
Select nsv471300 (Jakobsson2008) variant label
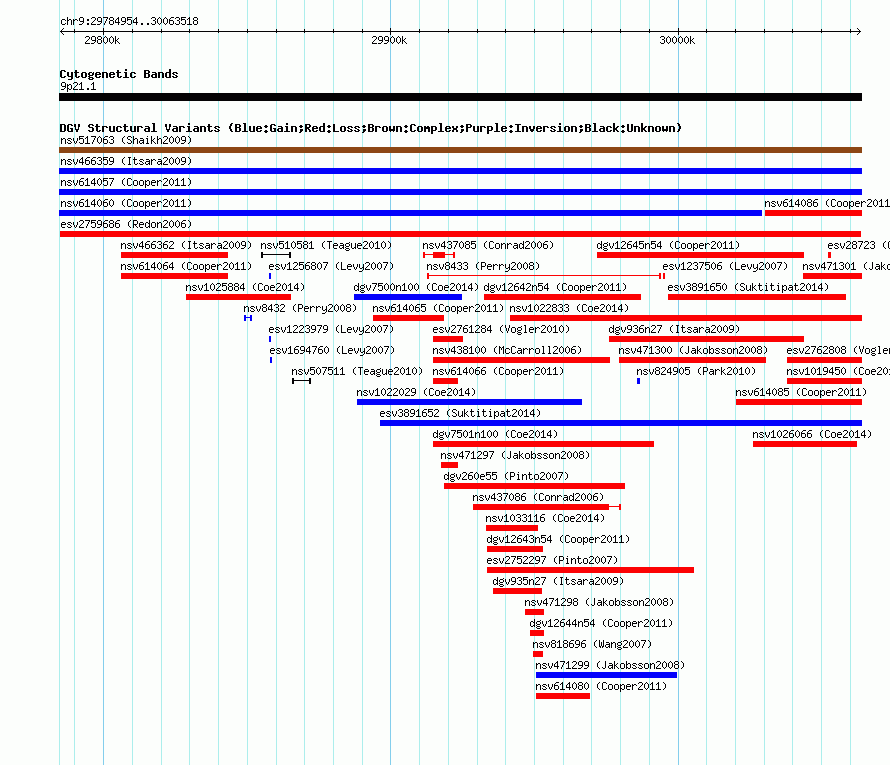[x=693, y=350]
